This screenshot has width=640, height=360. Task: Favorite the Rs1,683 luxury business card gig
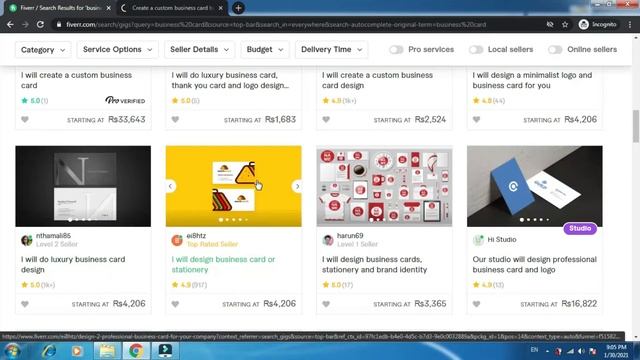pyautogui.click(x=175, y=120)
